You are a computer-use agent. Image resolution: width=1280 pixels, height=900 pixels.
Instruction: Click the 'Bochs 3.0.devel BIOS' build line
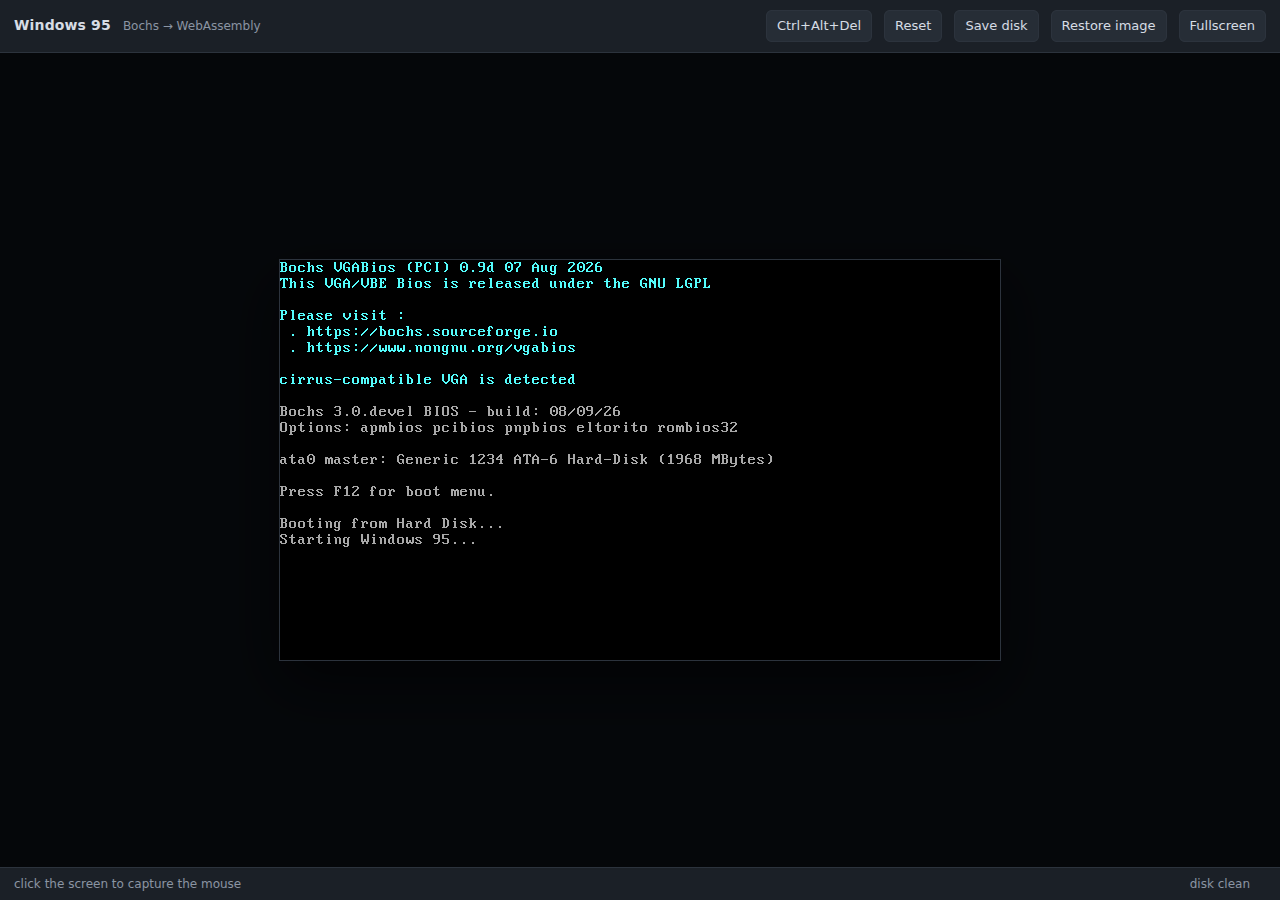(x=450, y=412)
